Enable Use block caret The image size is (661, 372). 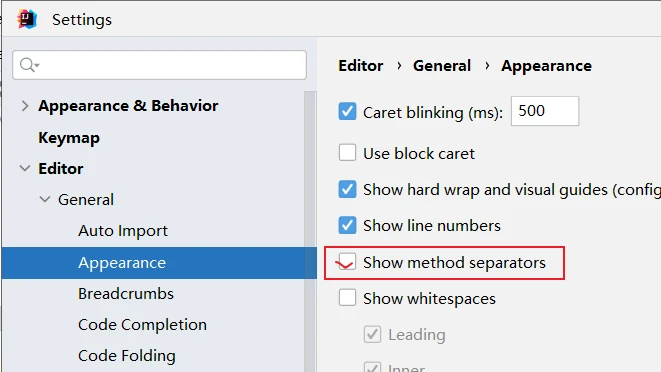(347, 152)
